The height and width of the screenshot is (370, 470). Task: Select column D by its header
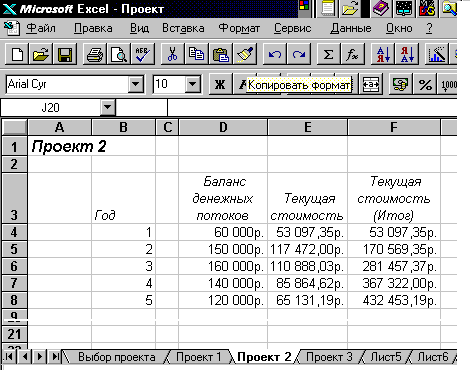coord(223,127)
